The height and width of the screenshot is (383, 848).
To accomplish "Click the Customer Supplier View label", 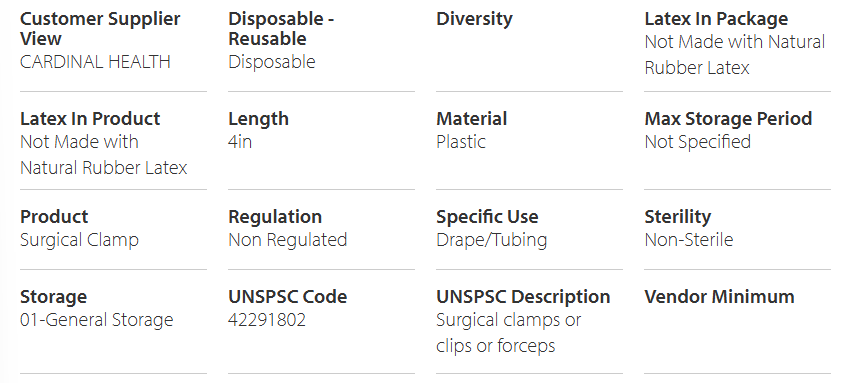I will coord(100,29).
